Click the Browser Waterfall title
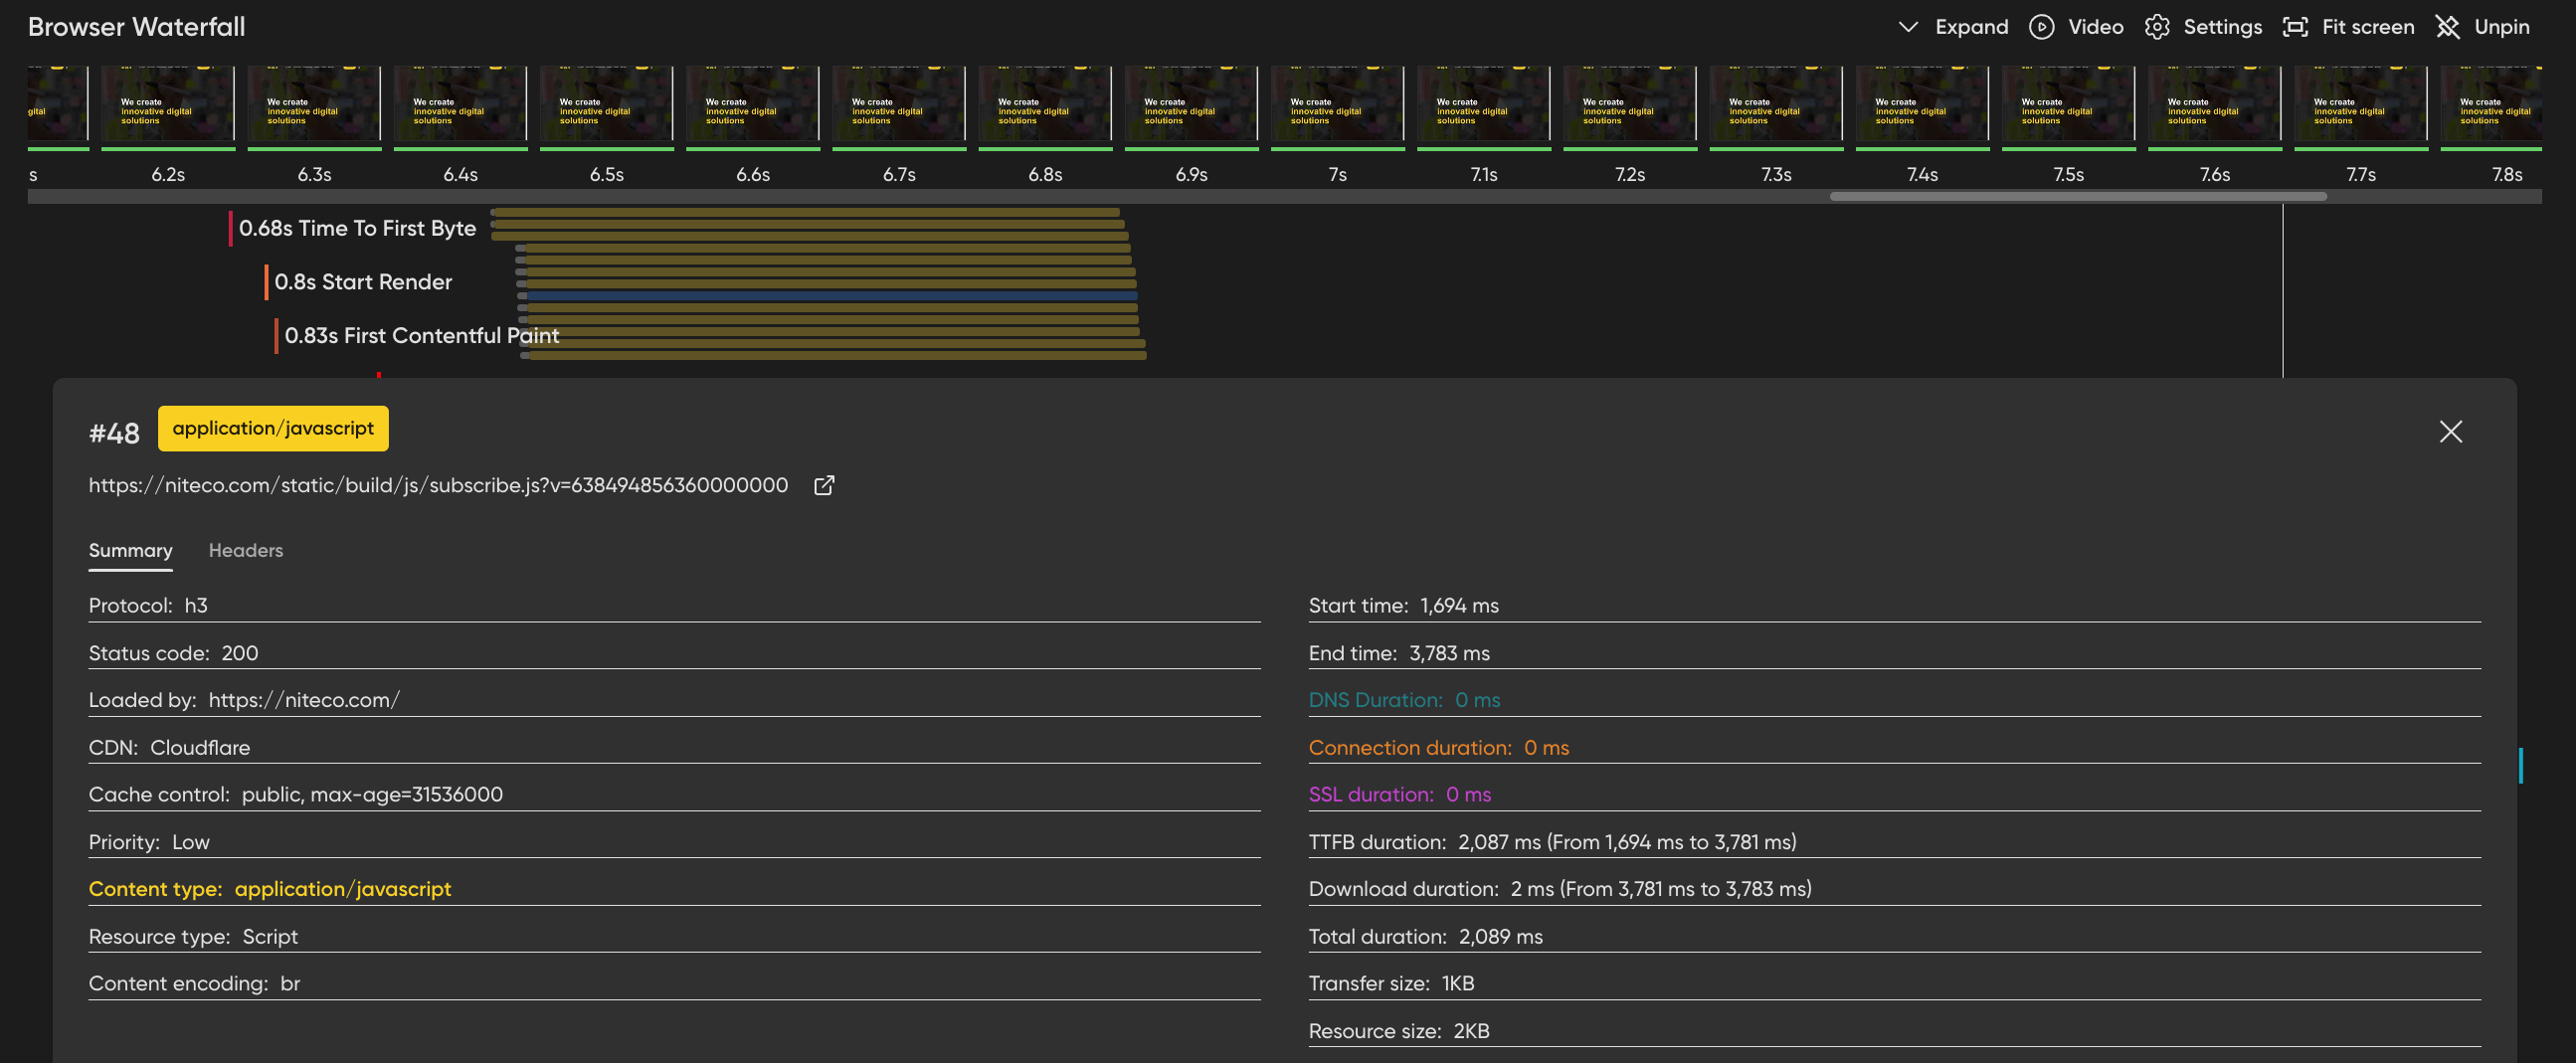Image resolution: width=2576 pixels, height=1063 pixels. (137, 27)
